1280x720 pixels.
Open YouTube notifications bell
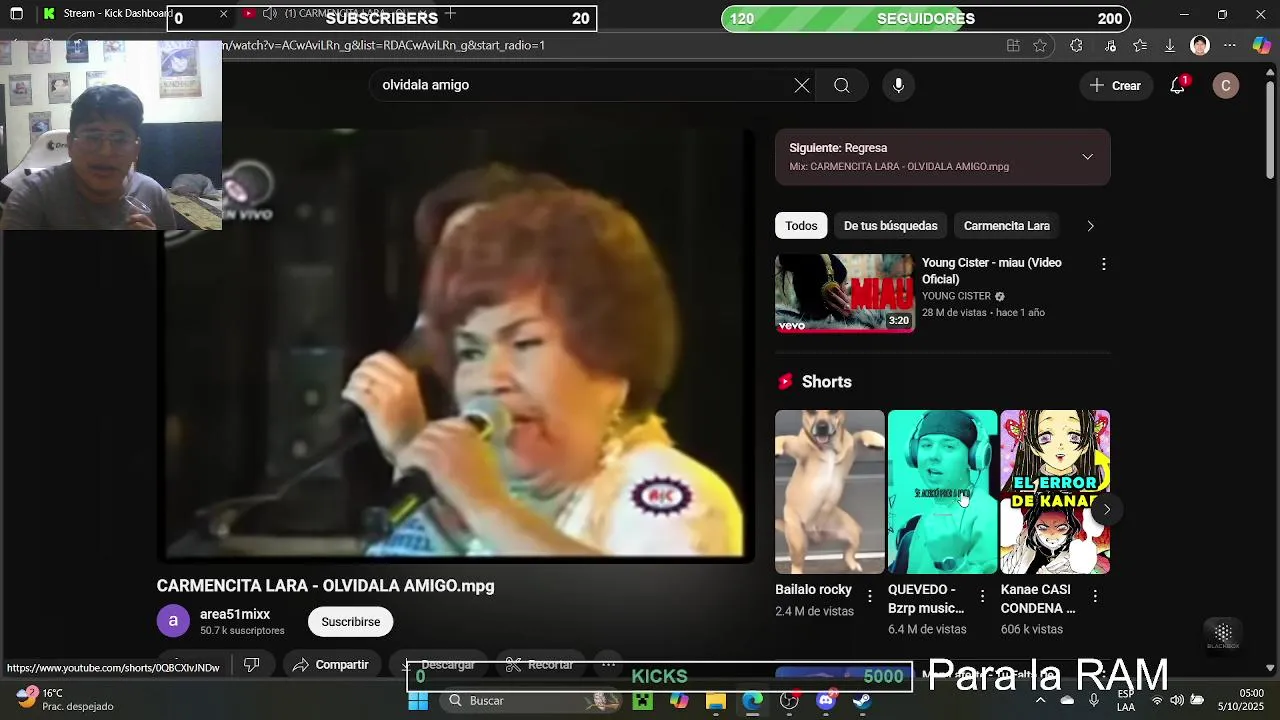pos(1178,85)
